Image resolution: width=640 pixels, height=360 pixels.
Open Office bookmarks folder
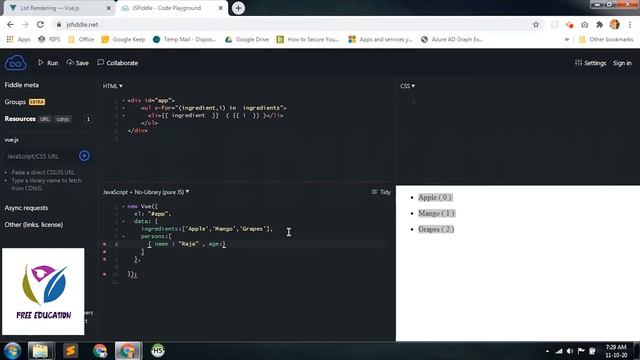tap(81, 40)
